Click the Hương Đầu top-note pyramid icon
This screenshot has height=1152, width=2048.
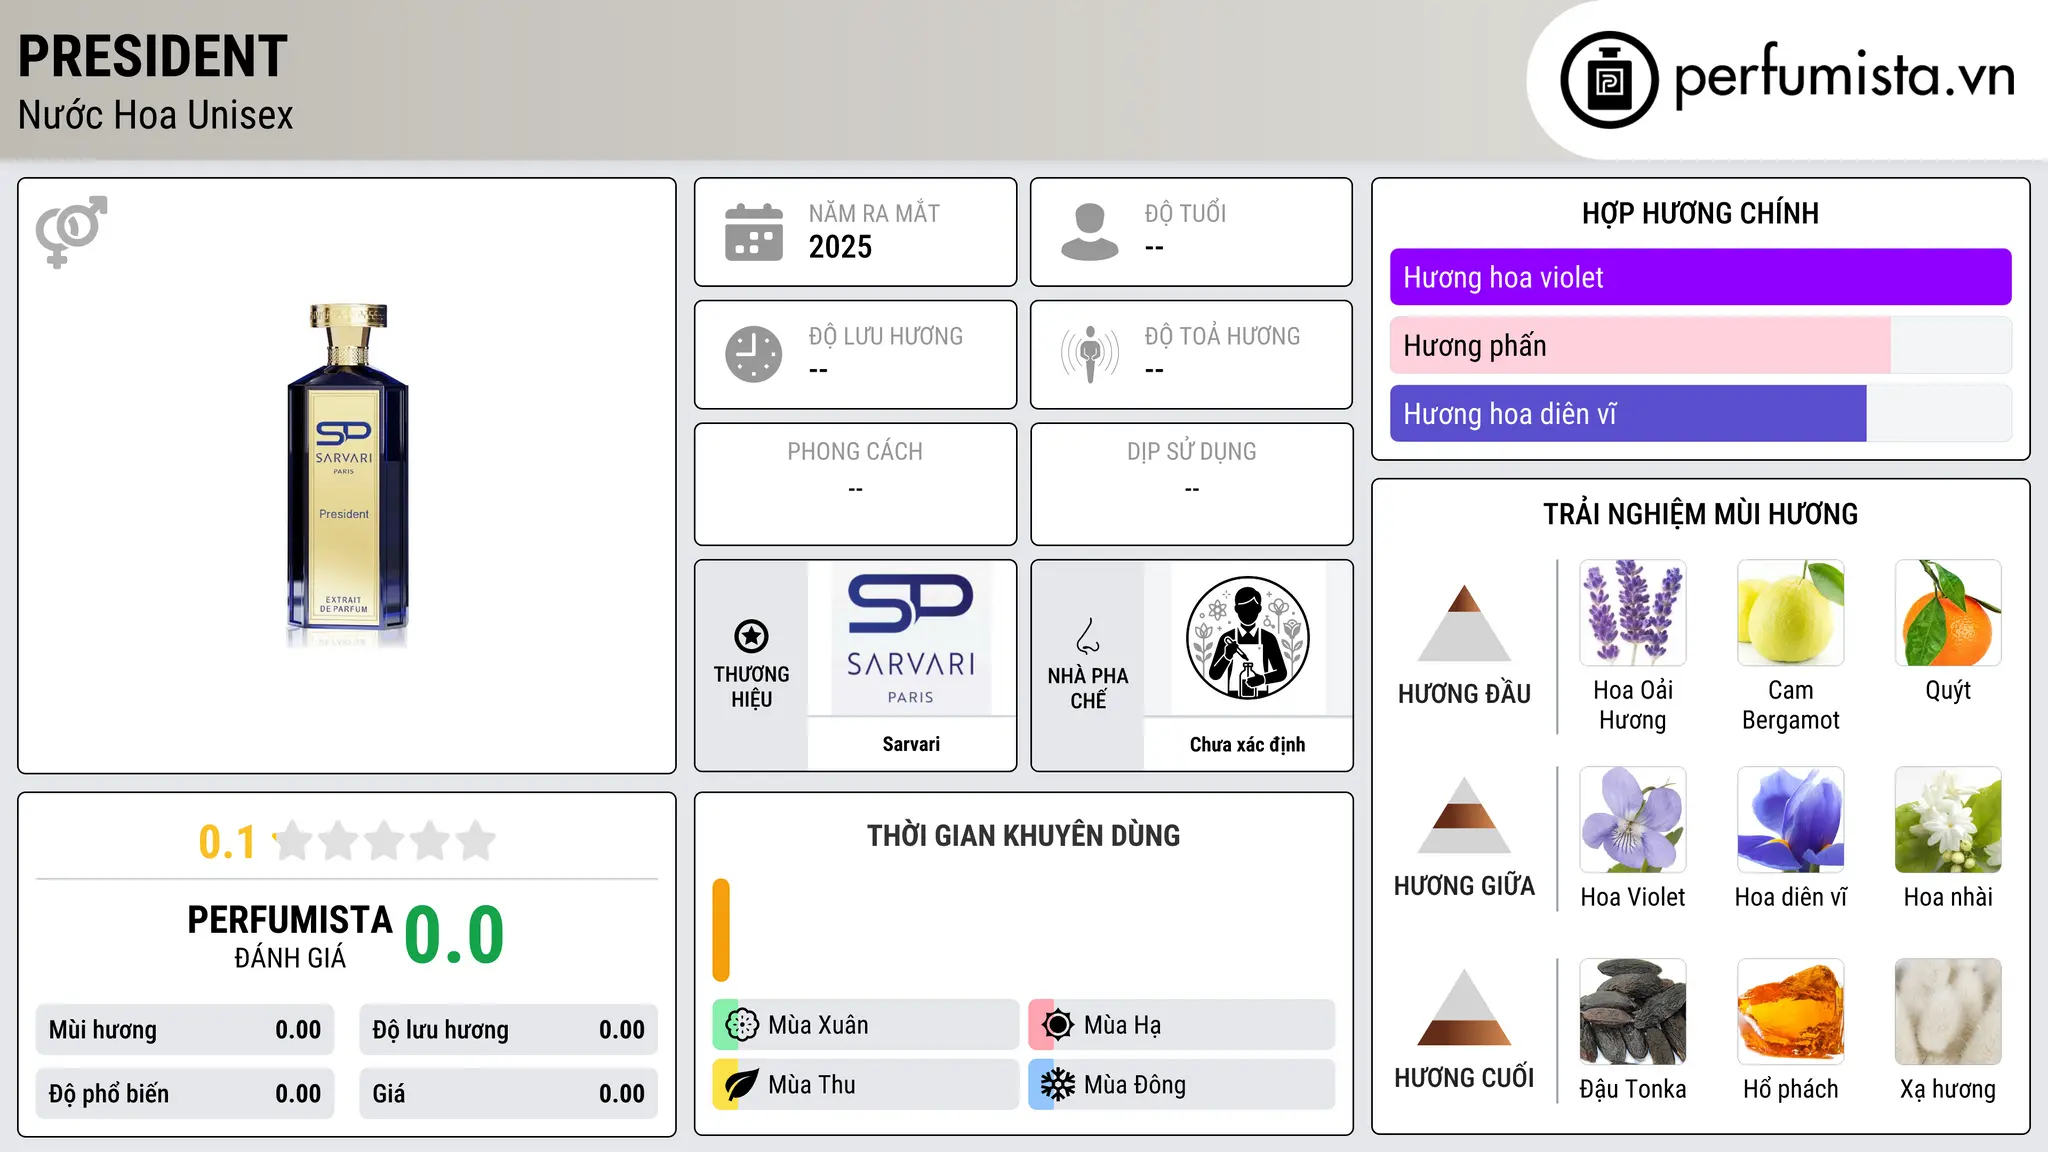coord(1464,622)
